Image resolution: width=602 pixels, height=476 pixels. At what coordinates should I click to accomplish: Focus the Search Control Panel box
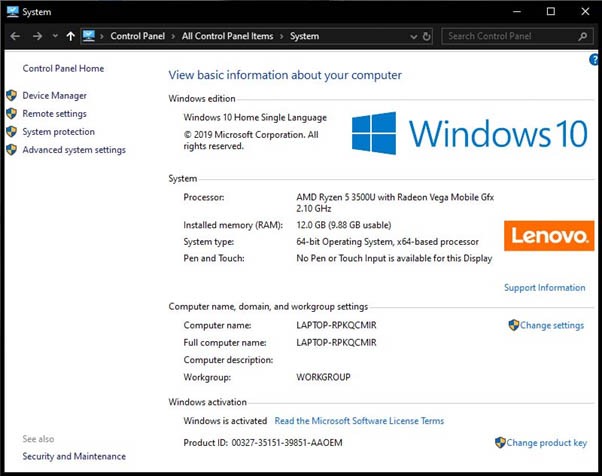[518, 36]
